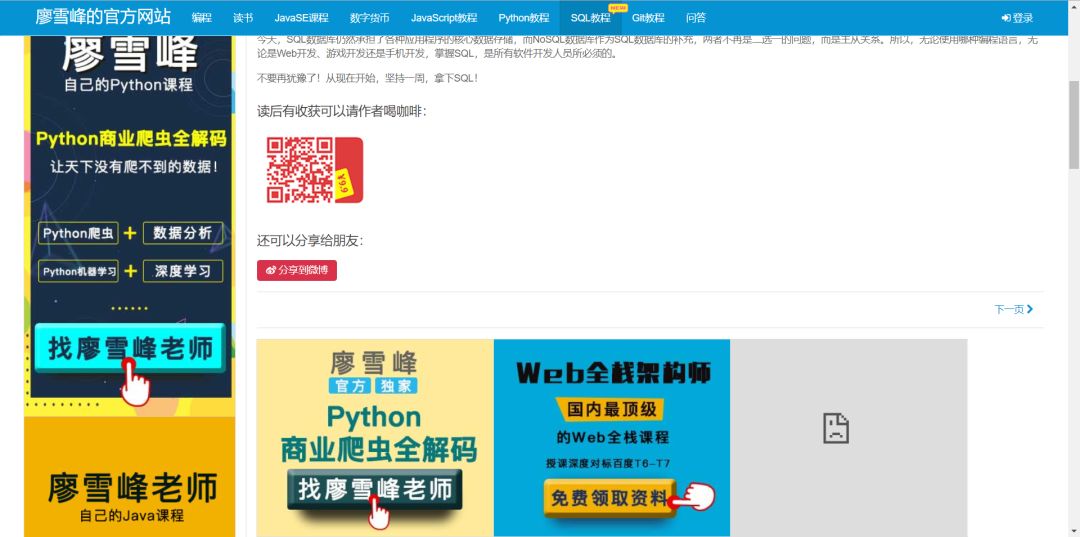
Task: Go to JavaScript教程 in navbar
Action: 444,18
